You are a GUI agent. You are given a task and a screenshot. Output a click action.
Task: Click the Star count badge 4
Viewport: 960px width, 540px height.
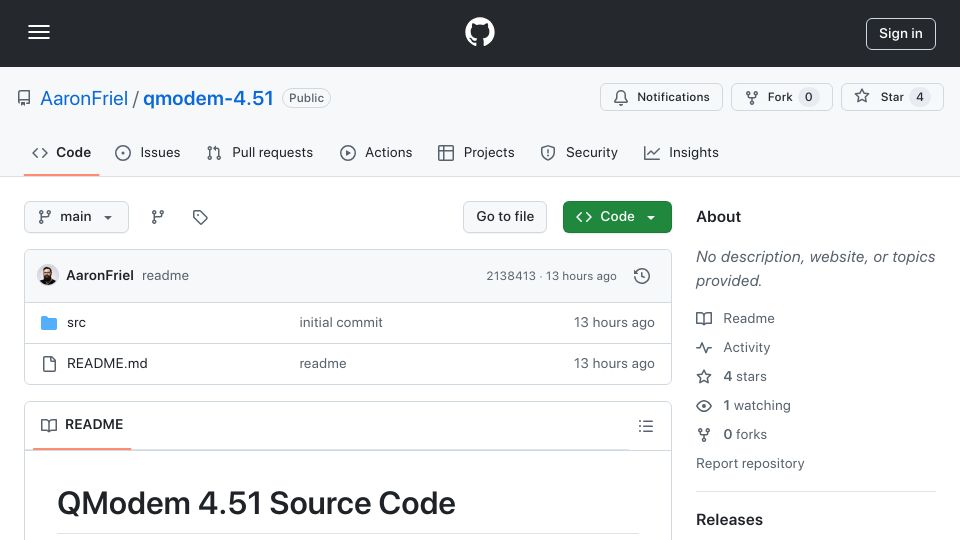coord(920,97)
